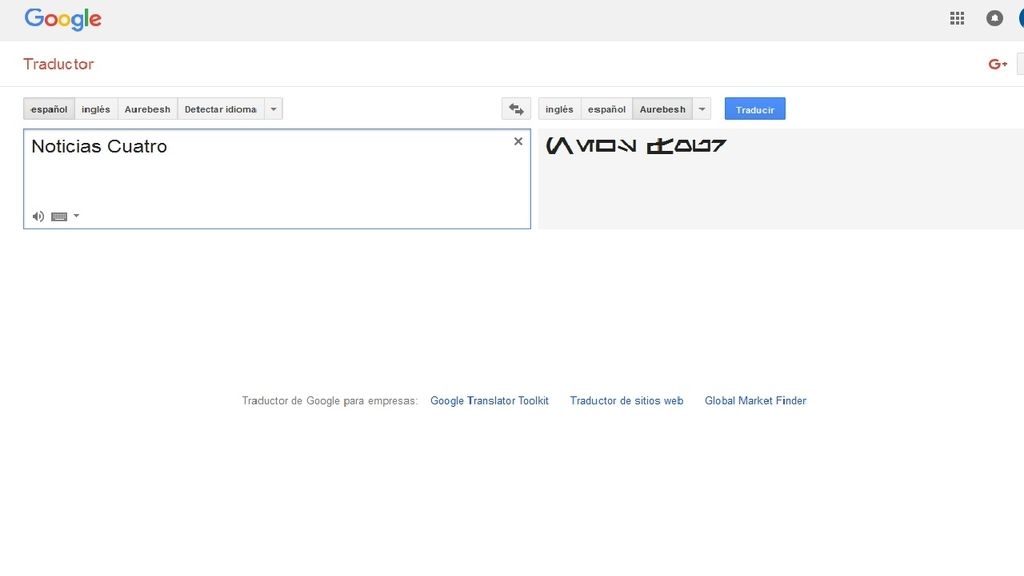This screenshot has width=1024, height=576.
Task: Click in the Noticias Cuatro text box
Action: pyautogui.click(x=277, y=179)
